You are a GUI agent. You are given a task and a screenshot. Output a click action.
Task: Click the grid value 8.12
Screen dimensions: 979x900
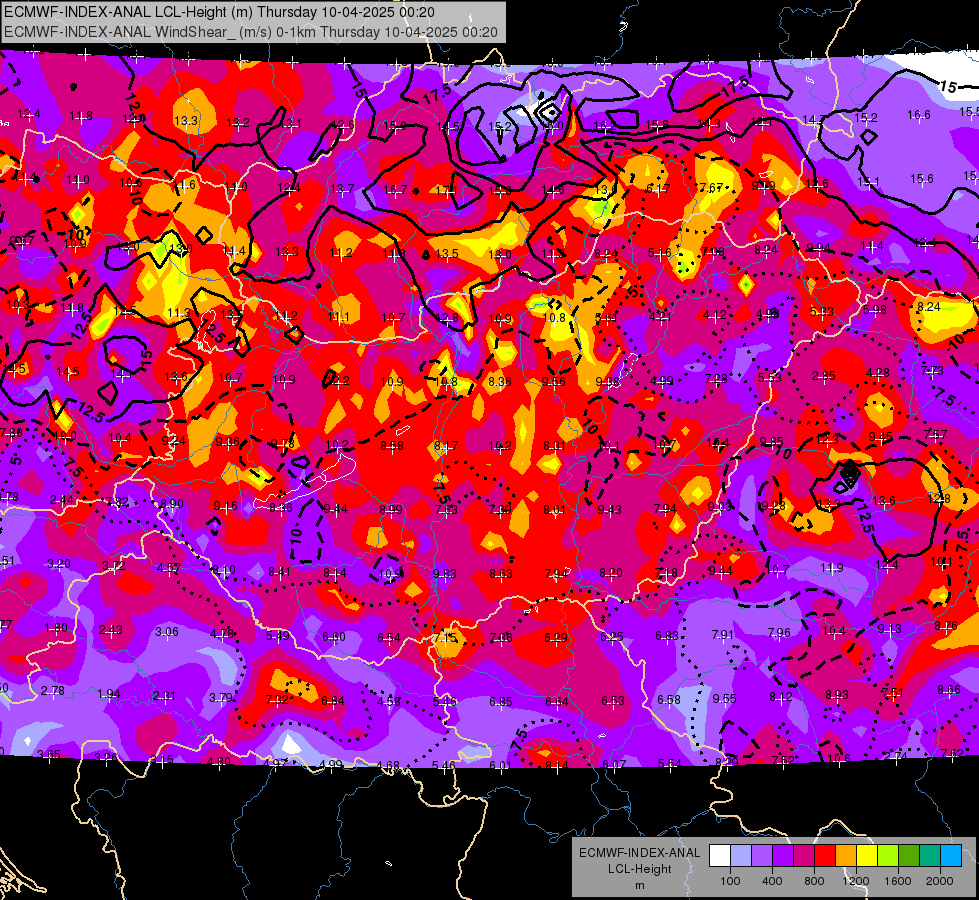(781, 696)
